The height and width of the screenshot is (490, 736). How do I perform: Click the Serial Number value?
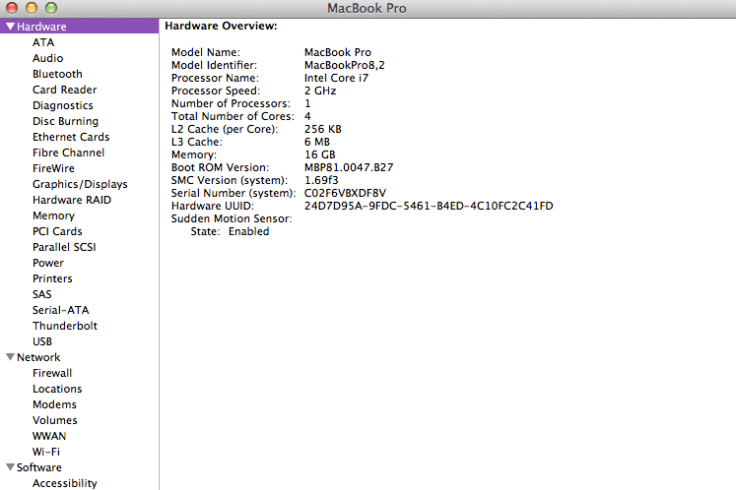click(x=345, y=193)
